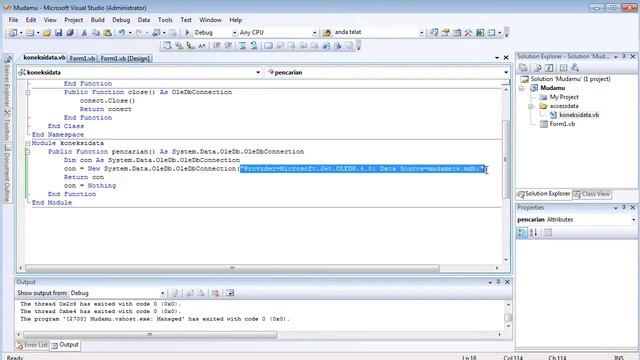Viewport: 640px width, 360px height.
Task: Close the Output panel
Action: [507, 282]
